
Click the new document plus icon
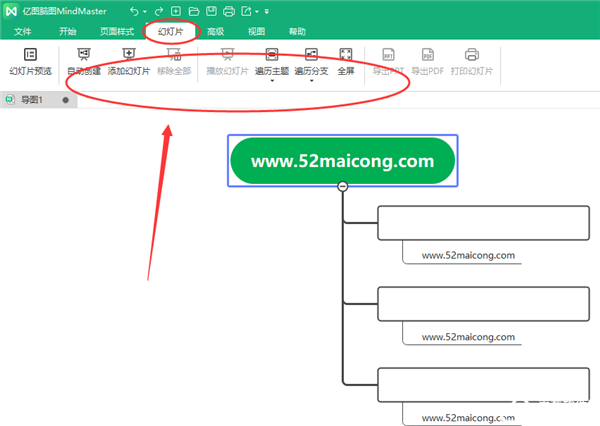pyautogui.click(x=176, y=11)
